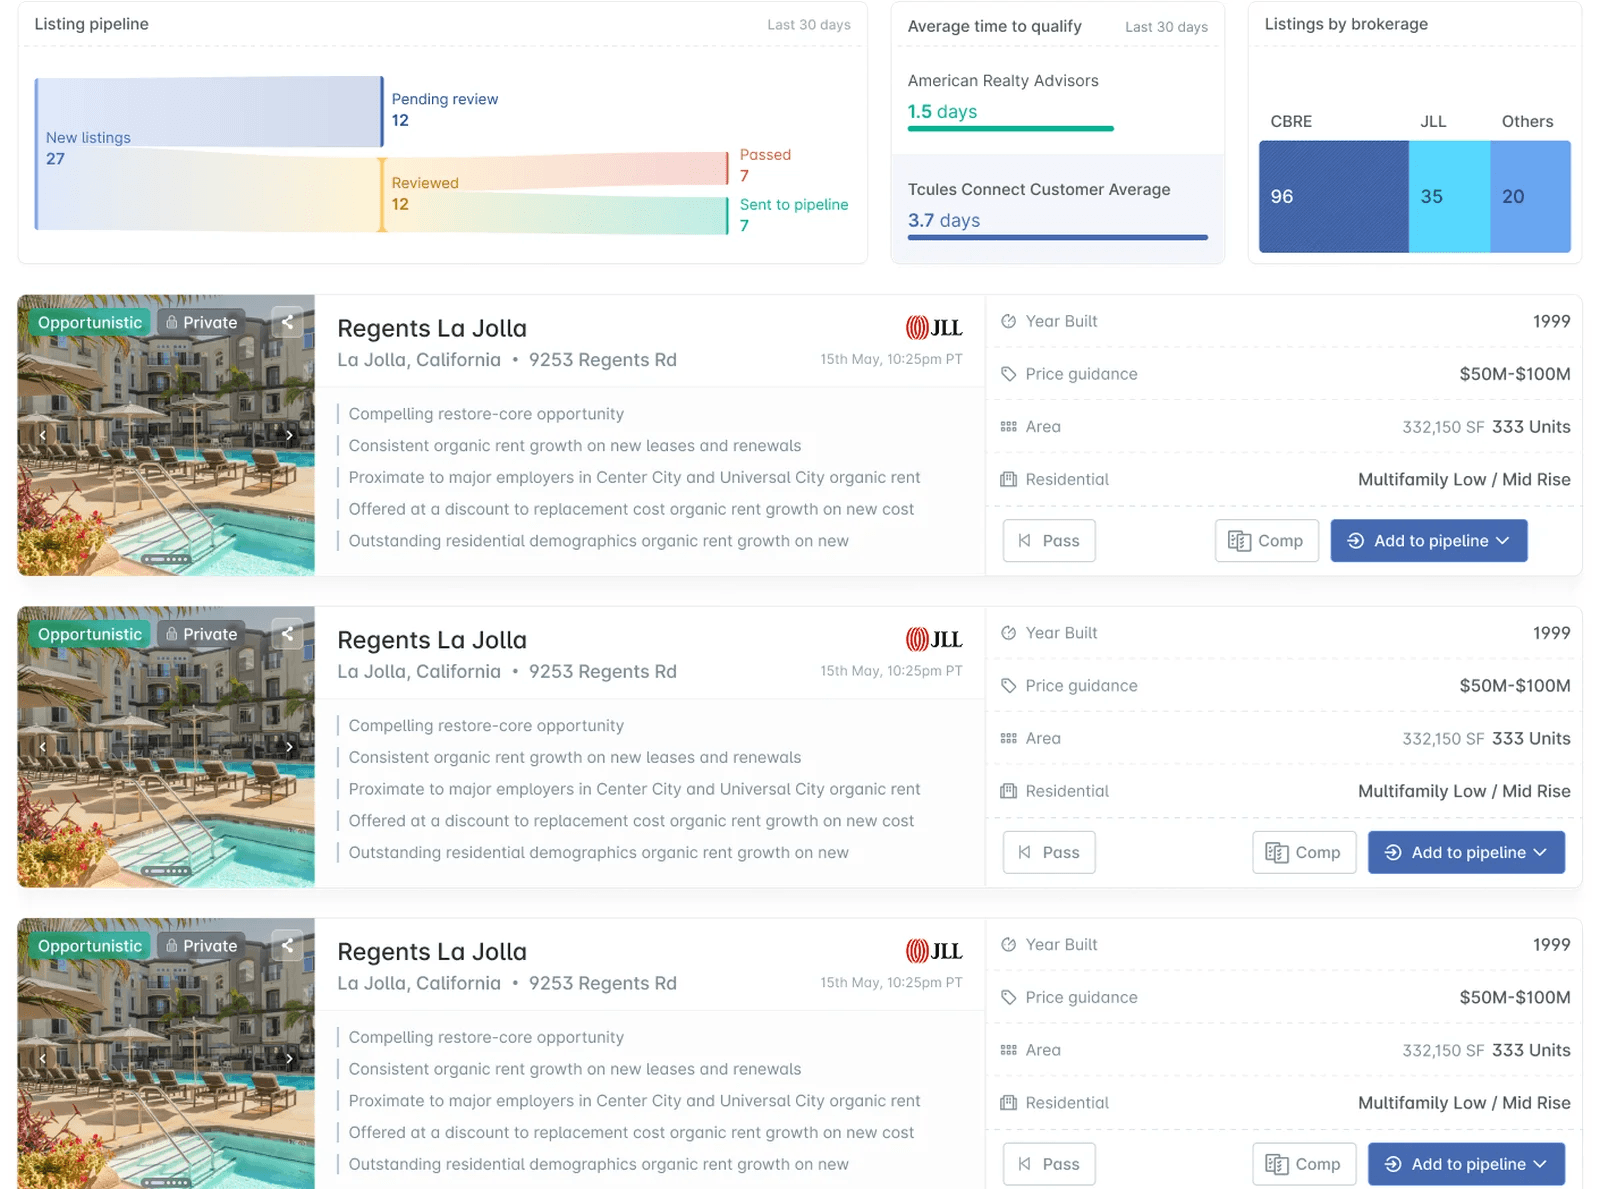Screen dimensions: 1600x1189
Task: Click Residential building icon in second listing
Action: 1008,792
